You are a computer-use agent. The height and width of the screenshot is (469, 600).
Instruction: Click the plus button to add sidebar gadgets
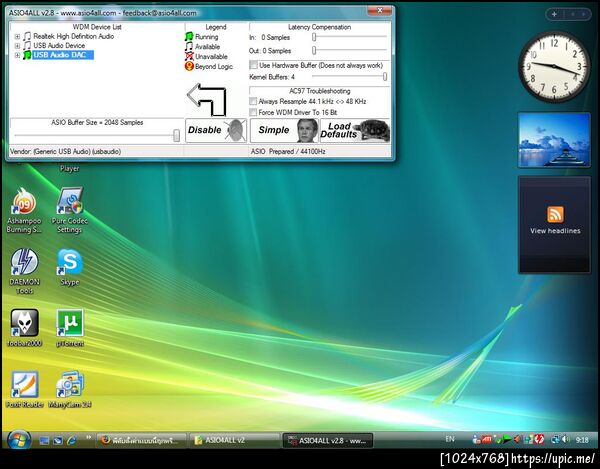pyautogui.click(x=554, y=14)
